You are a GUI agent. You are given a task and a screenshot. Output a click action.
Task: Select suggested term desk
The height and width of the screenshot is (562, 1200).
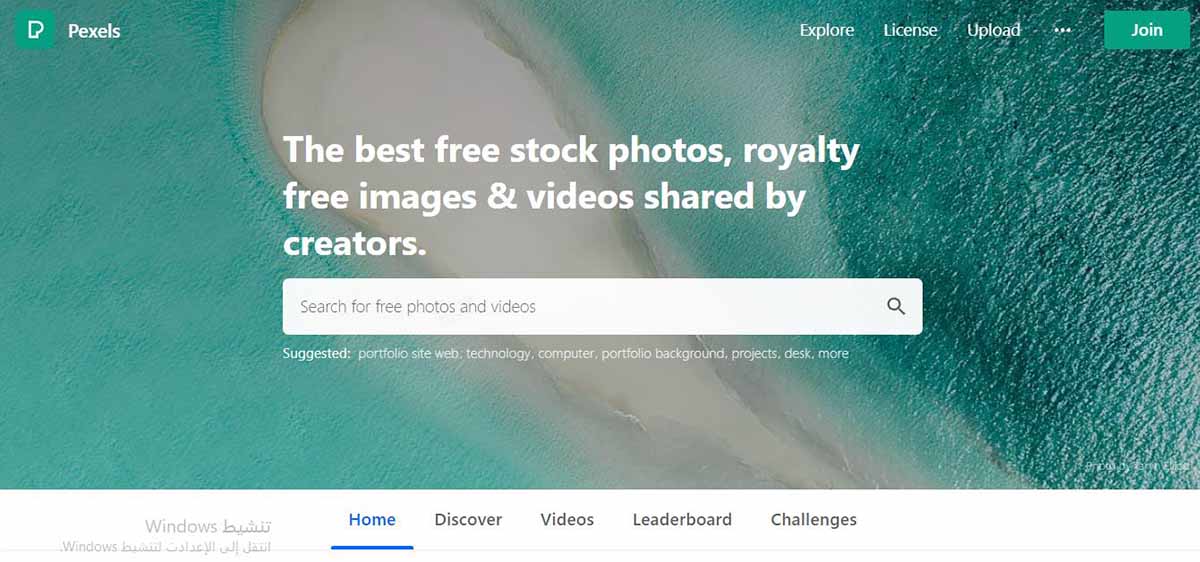(799, 353)
